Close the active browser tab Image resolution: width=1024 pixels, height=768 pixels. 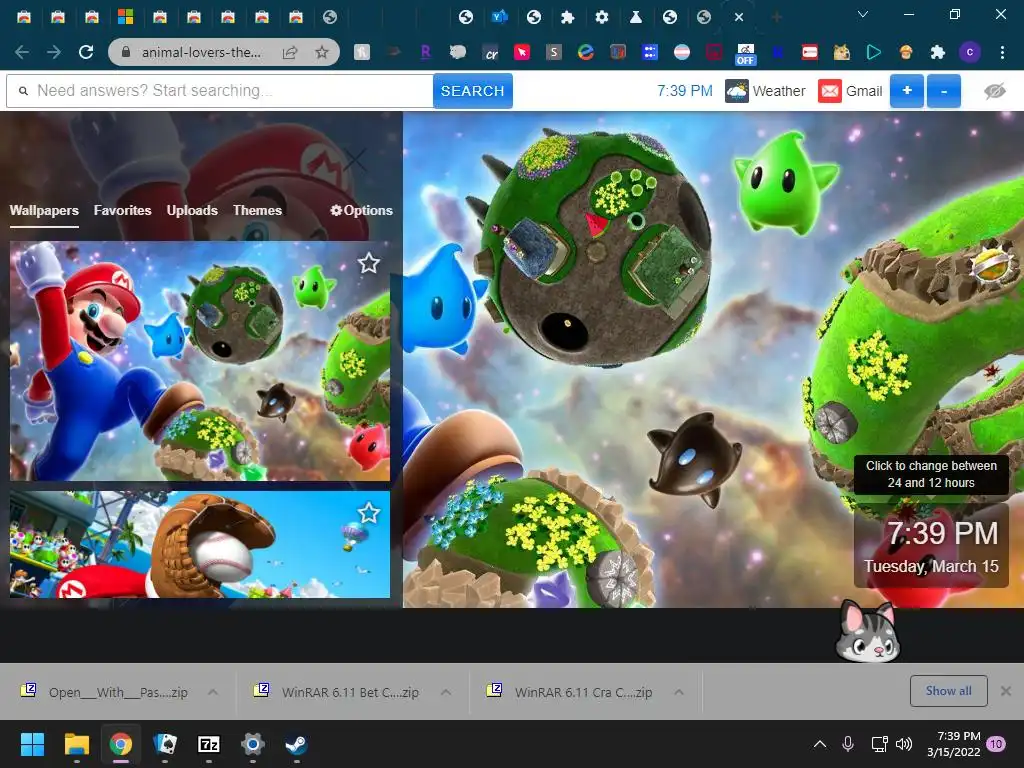[x=739, y=17]
